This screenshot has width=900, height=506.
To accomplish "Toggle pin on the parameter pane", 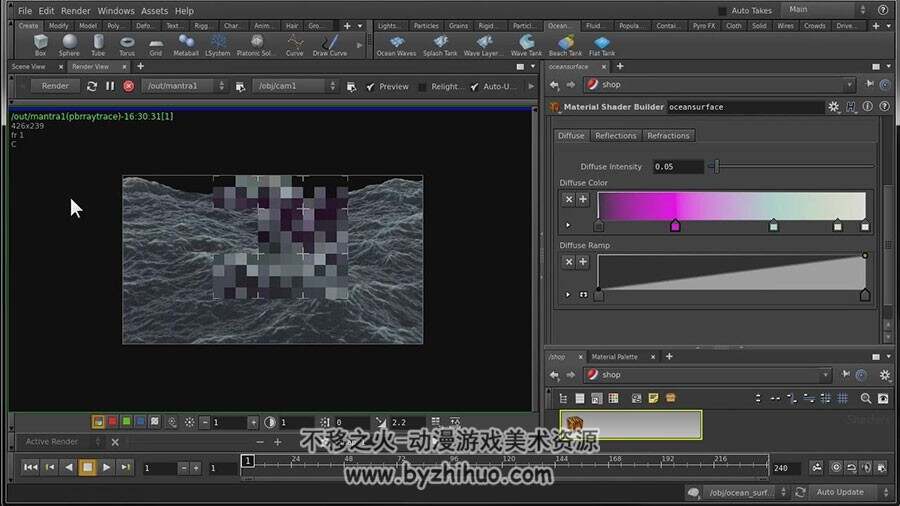I will [870, 84].
